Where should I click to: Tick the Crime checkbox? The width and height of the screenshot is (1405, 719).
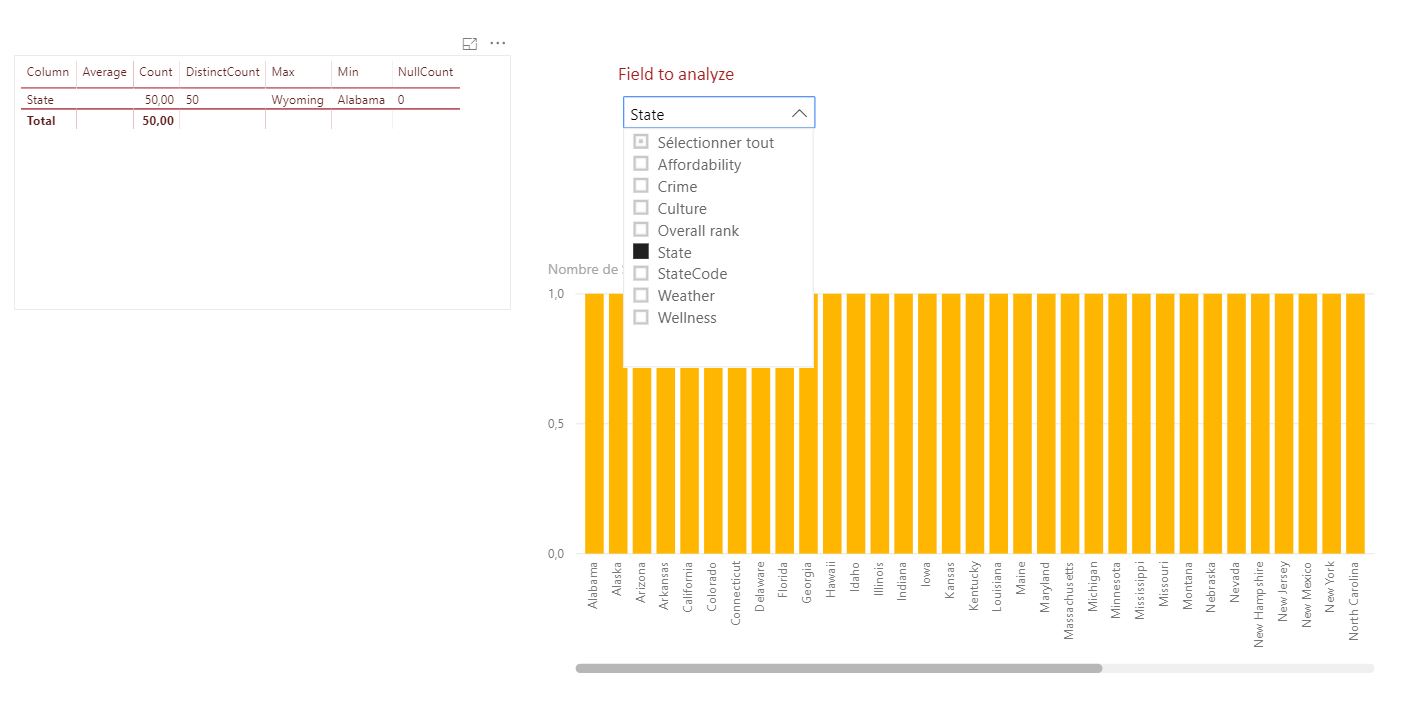pyautogui.click(x=641, y=186)
